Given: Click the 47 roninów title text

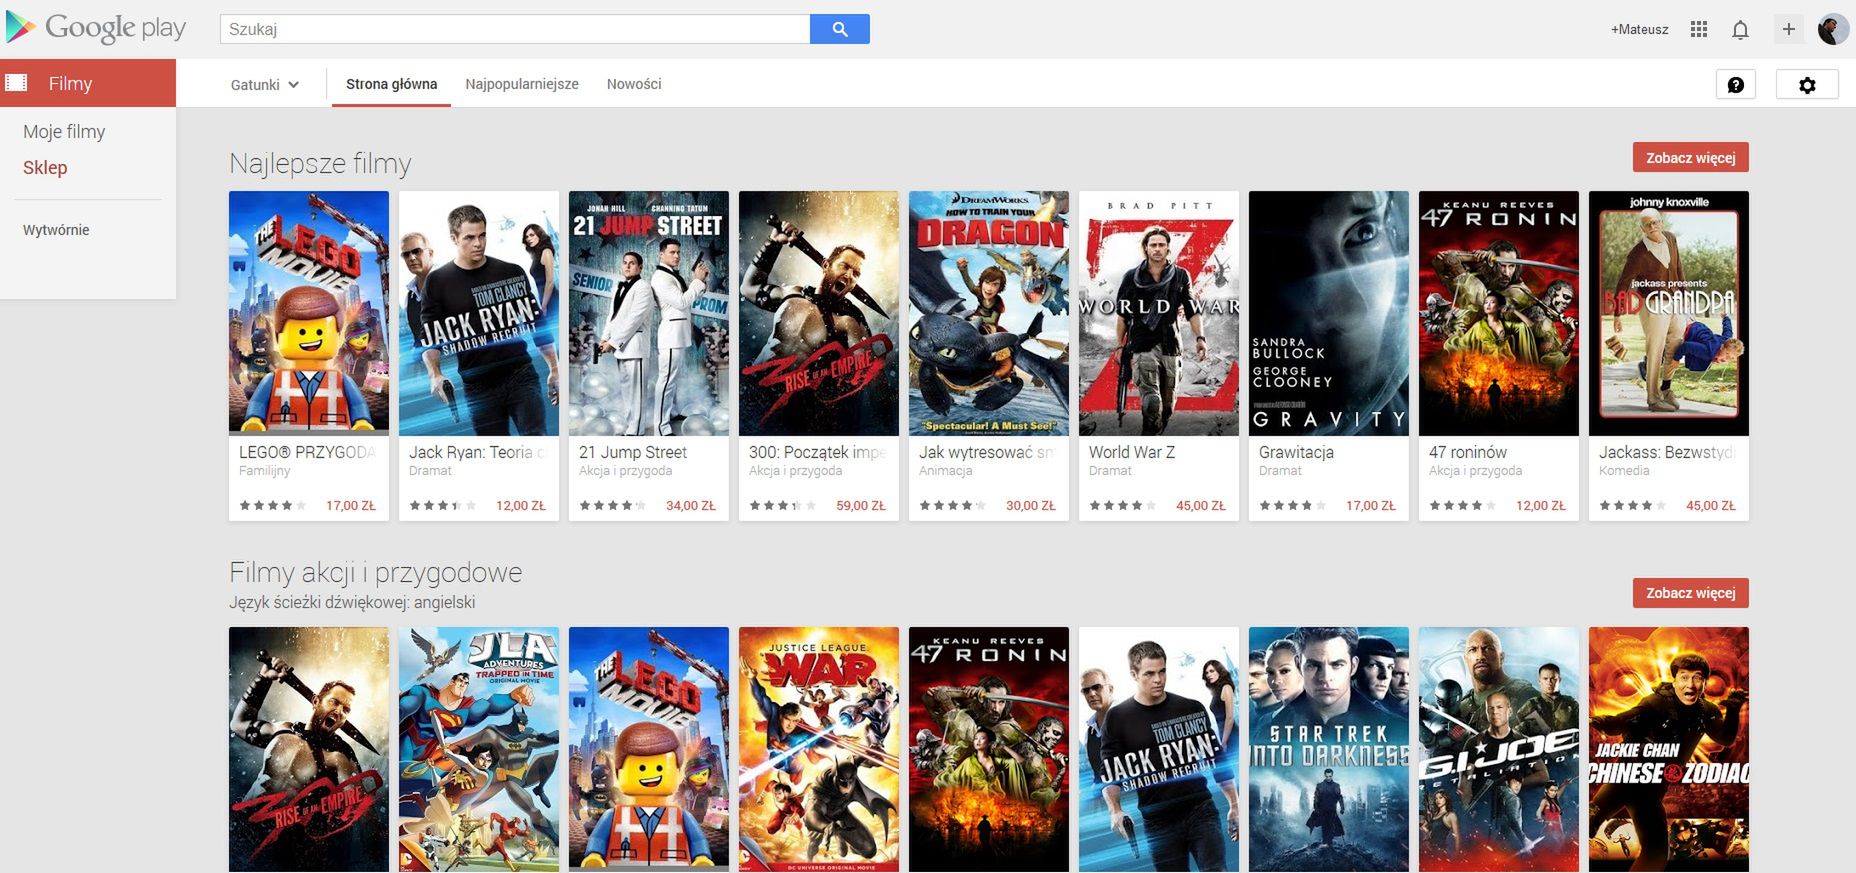Looking at the screenshot, I should (1468, 452).
